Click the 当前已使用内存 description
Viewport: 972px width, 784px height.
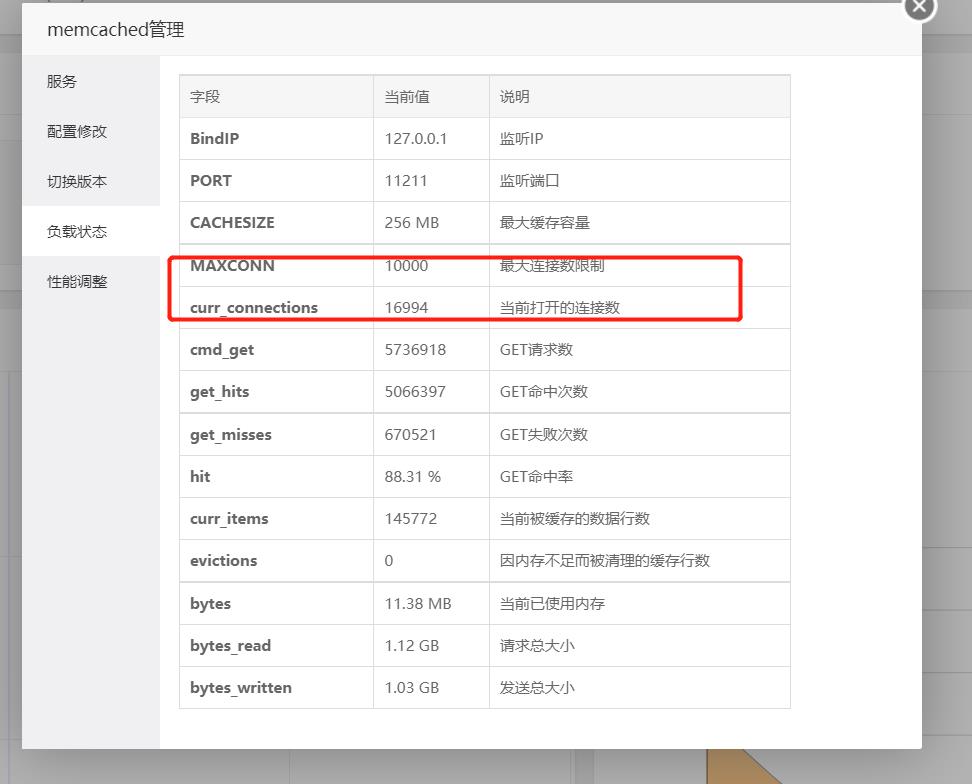click(552, 604)
